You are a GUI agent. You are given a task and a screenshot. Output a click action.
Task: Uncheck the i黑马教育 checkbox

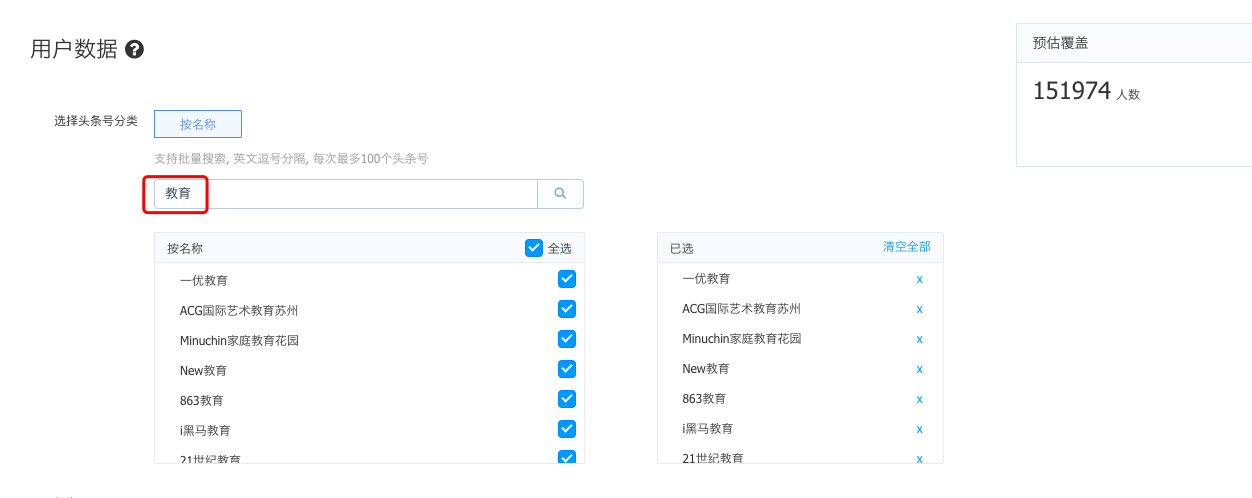click(567, 429)
